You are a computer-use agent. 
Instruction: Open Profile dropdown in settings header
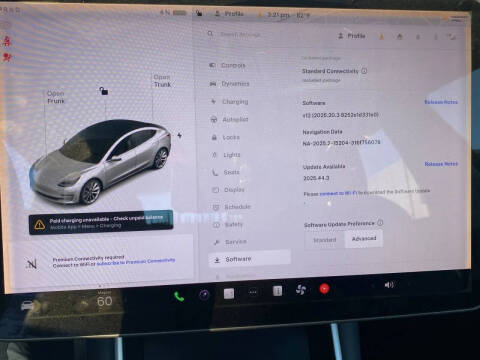click(x=352, y=36)
